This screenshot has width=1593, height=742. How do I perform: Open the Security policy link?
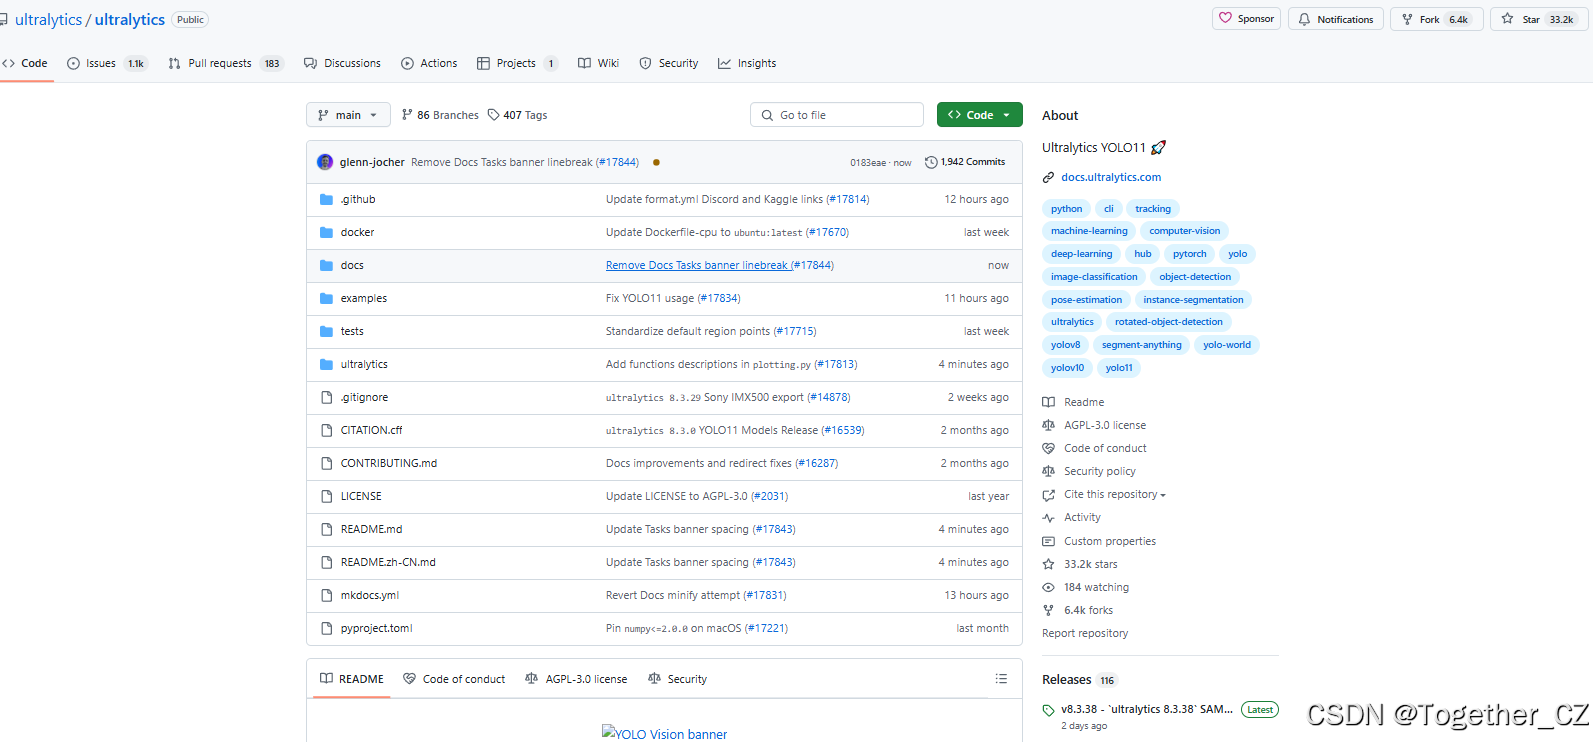tap(1100, 472)
